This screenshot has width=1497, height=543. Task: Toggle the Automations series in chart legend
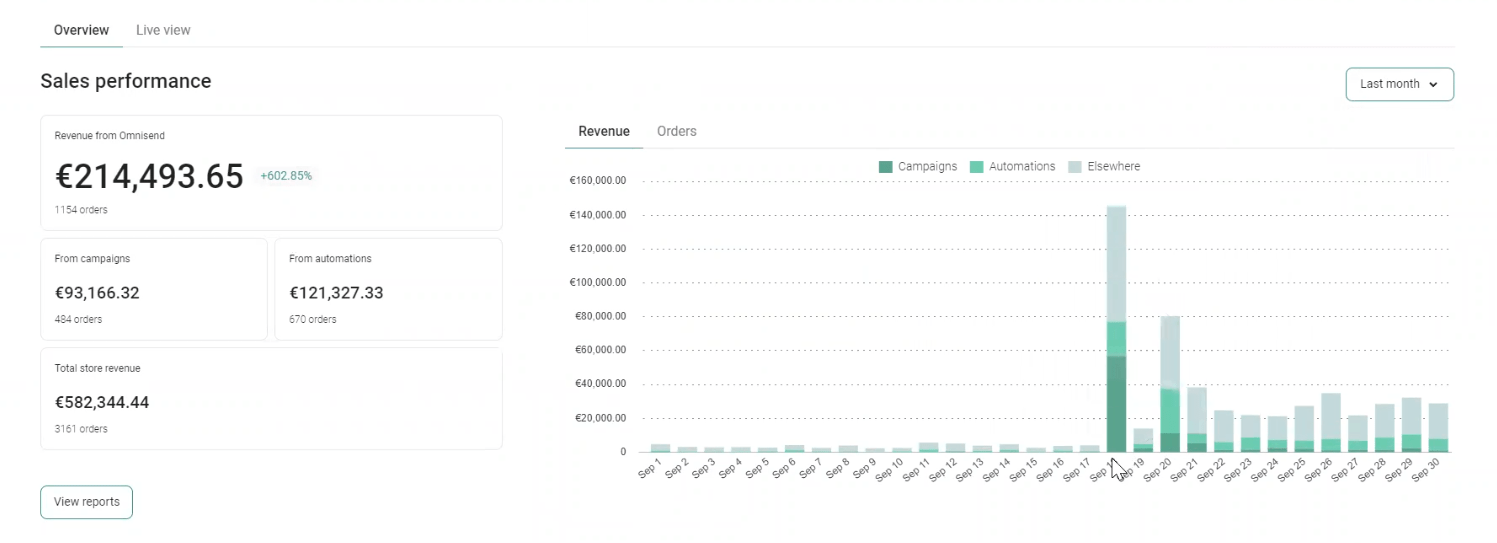(1012, 167)
